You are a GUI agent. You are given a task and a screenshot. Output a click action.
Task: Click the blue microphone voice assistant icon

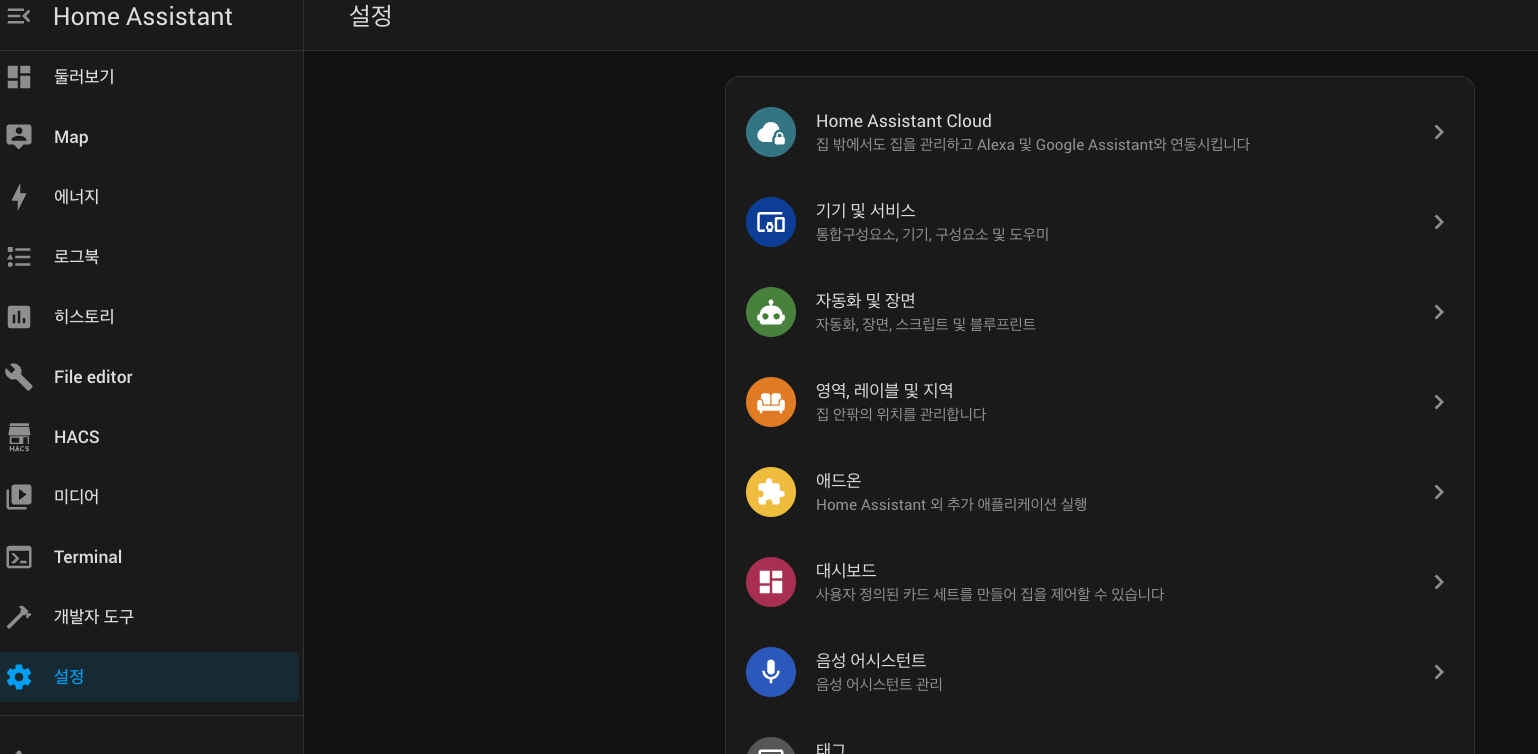[770, 672]
